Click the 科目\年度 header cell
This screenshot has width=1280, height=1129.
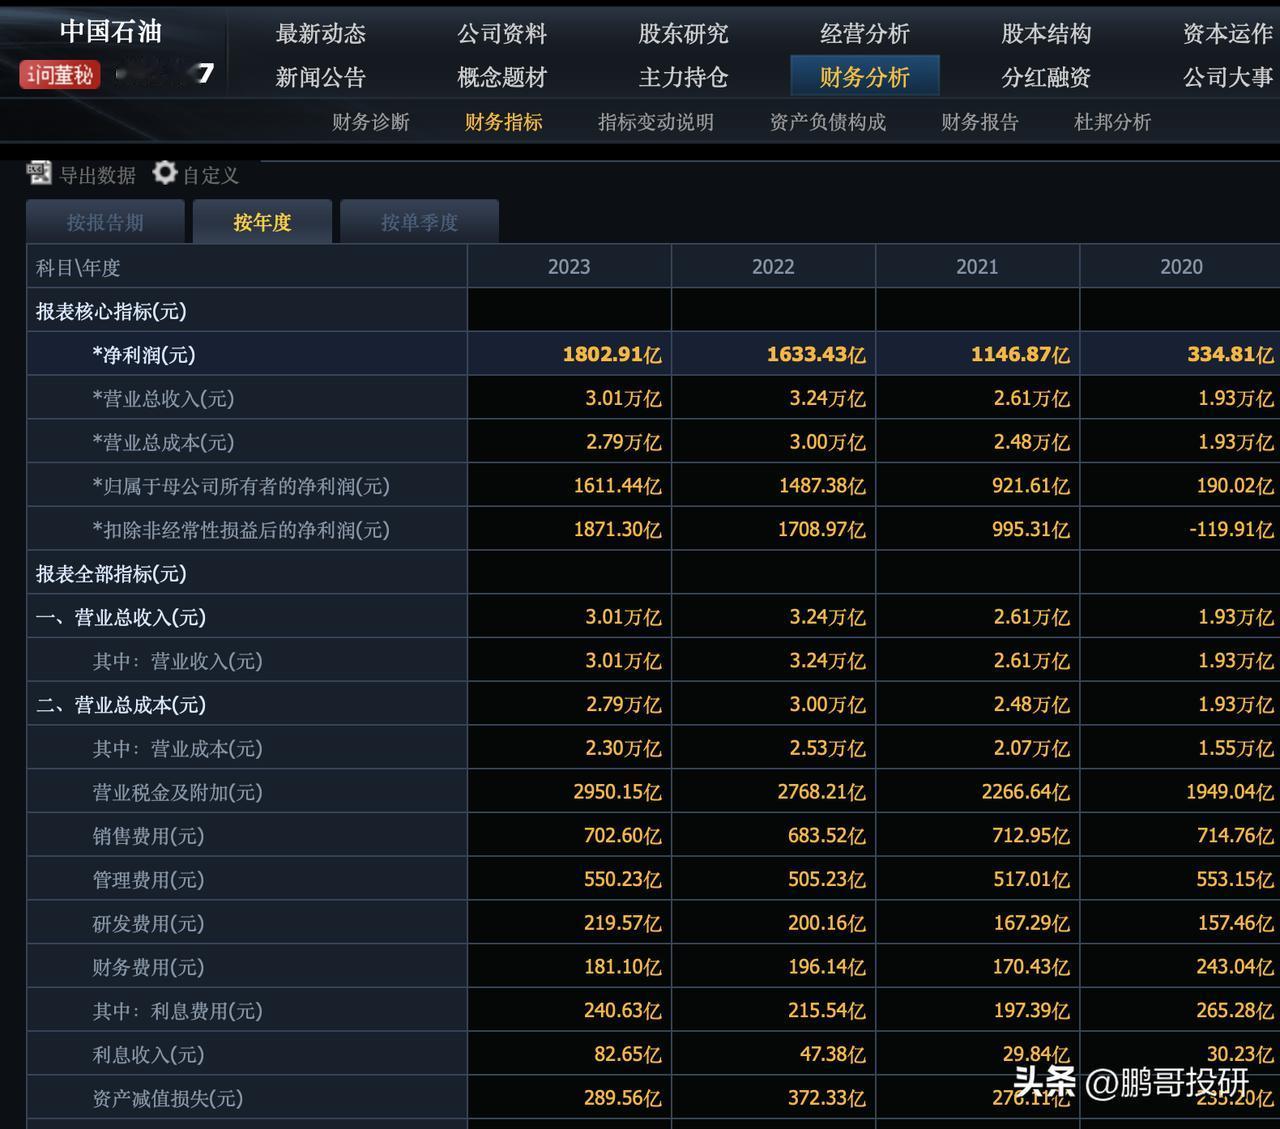[x=247, y=267]
